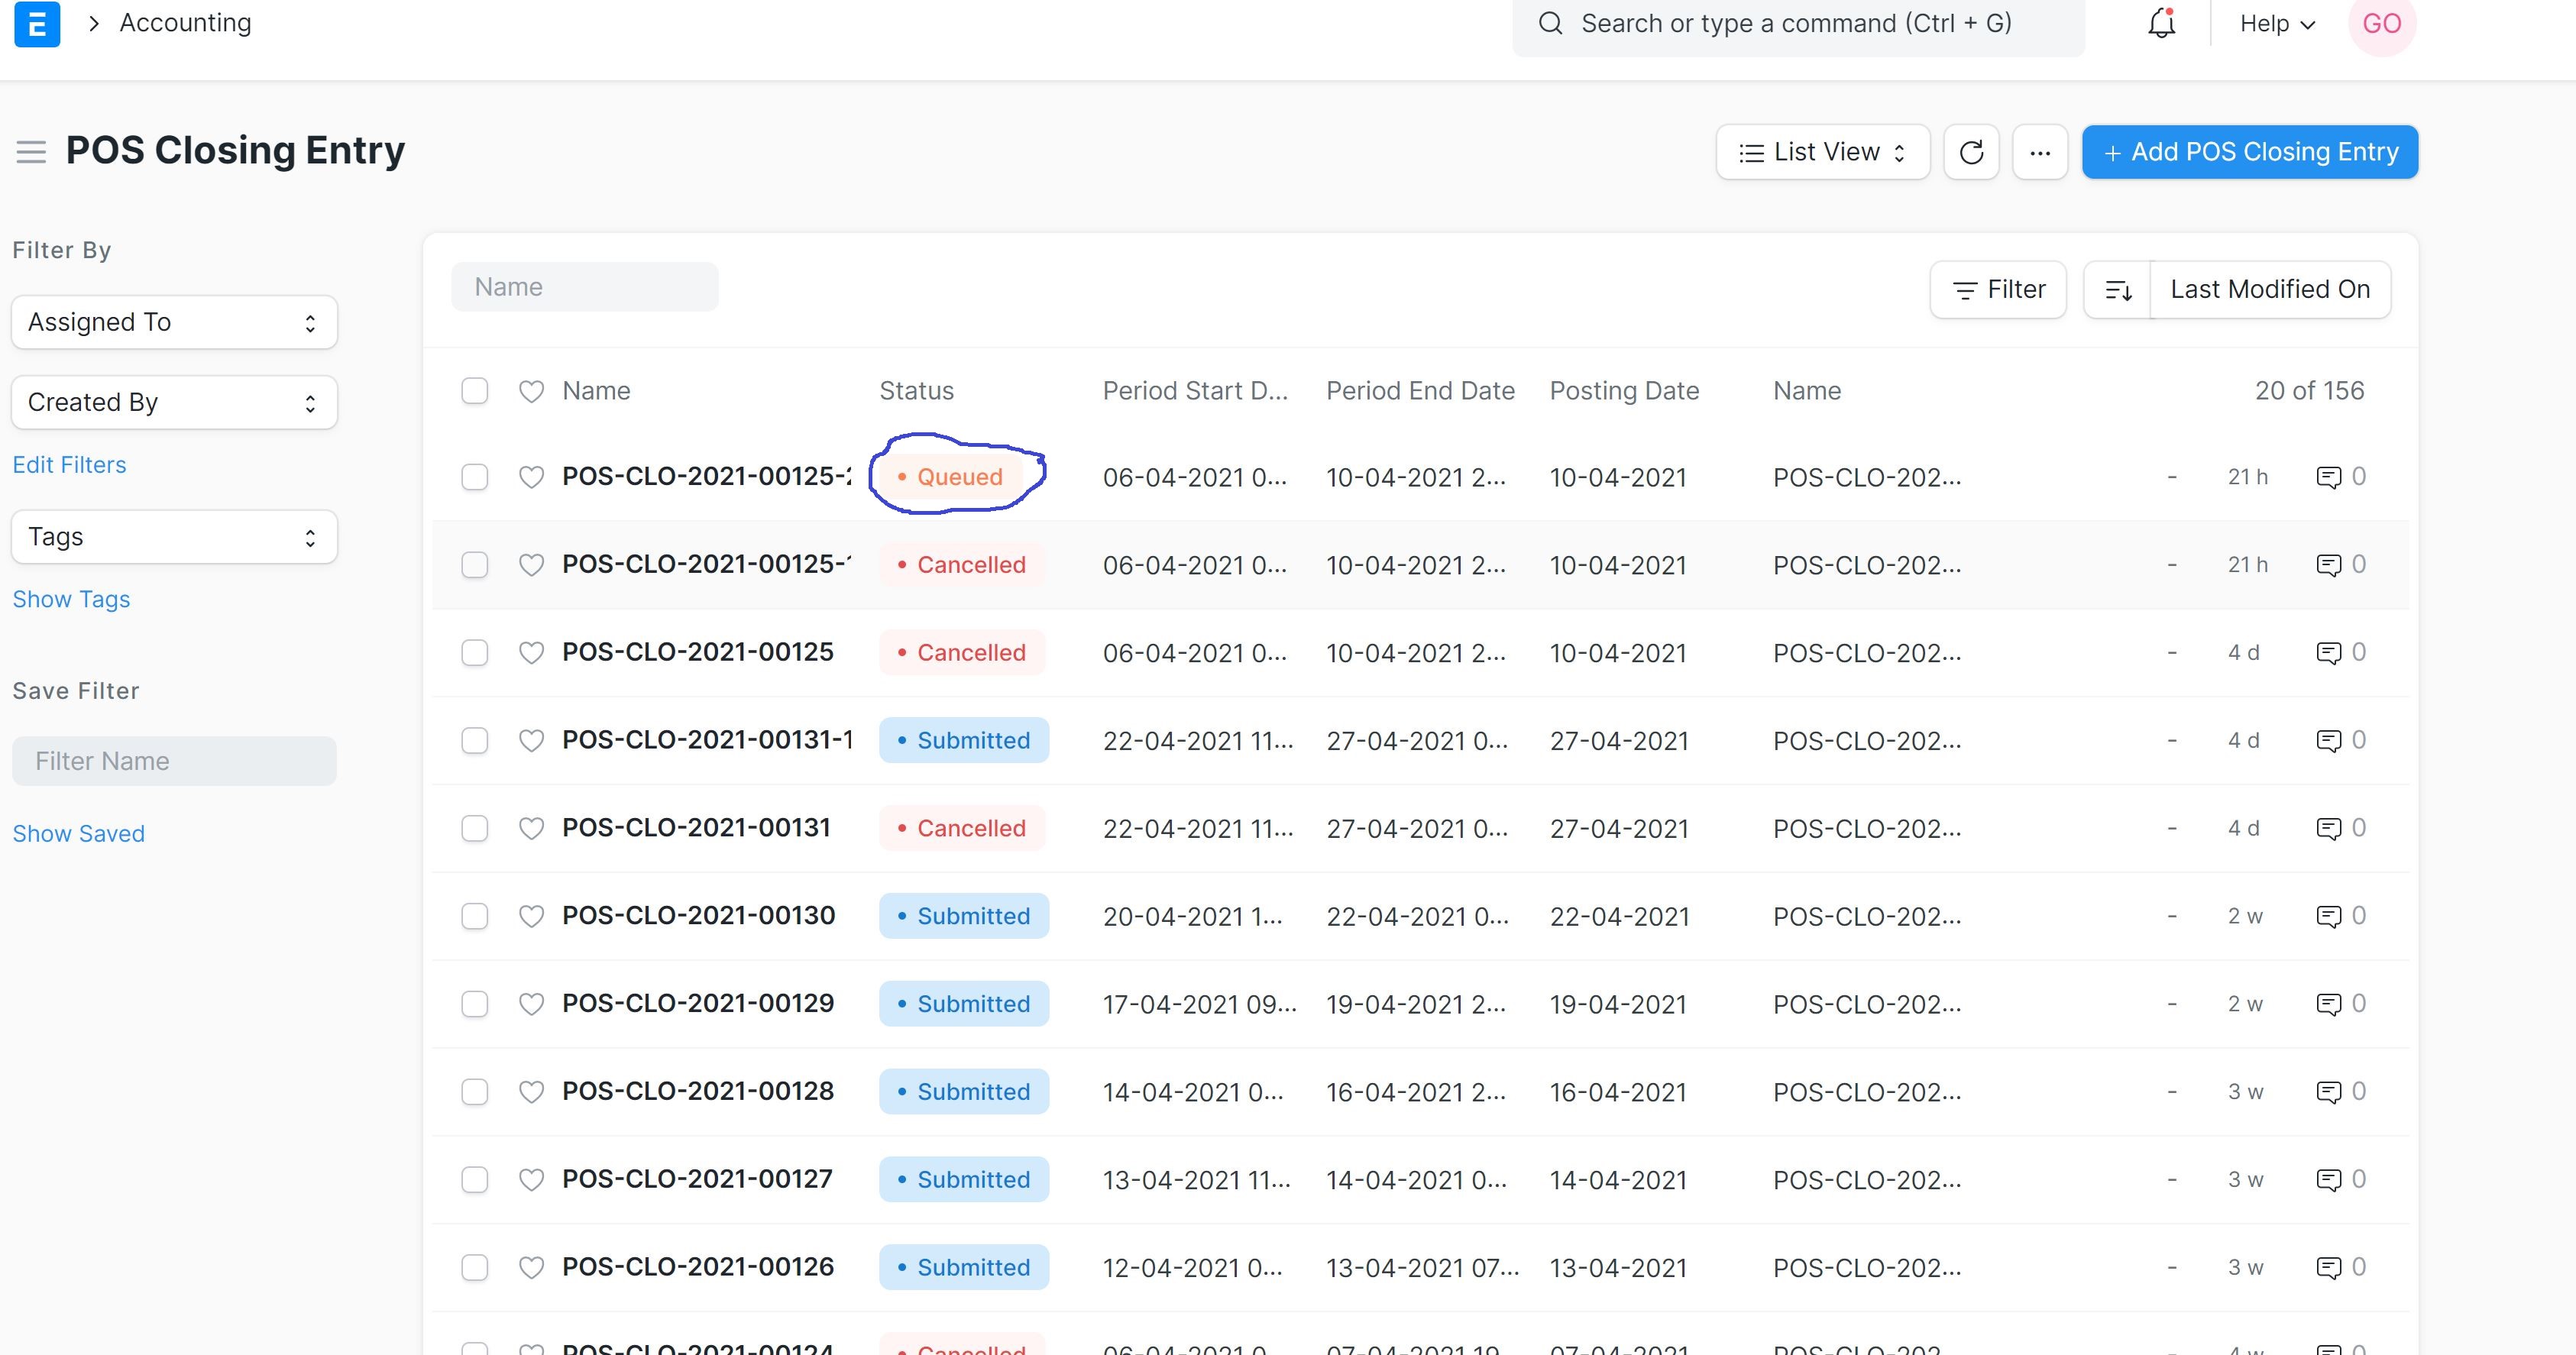Open the Filter panel
This screenshot has width=2576, height=1355.
[1997, 289]
